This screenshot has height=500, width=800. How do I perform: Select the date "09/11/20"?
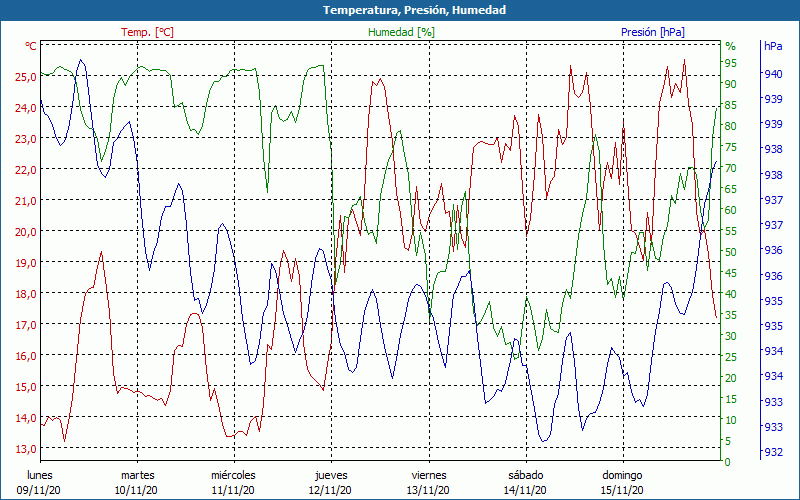[39, 490]
